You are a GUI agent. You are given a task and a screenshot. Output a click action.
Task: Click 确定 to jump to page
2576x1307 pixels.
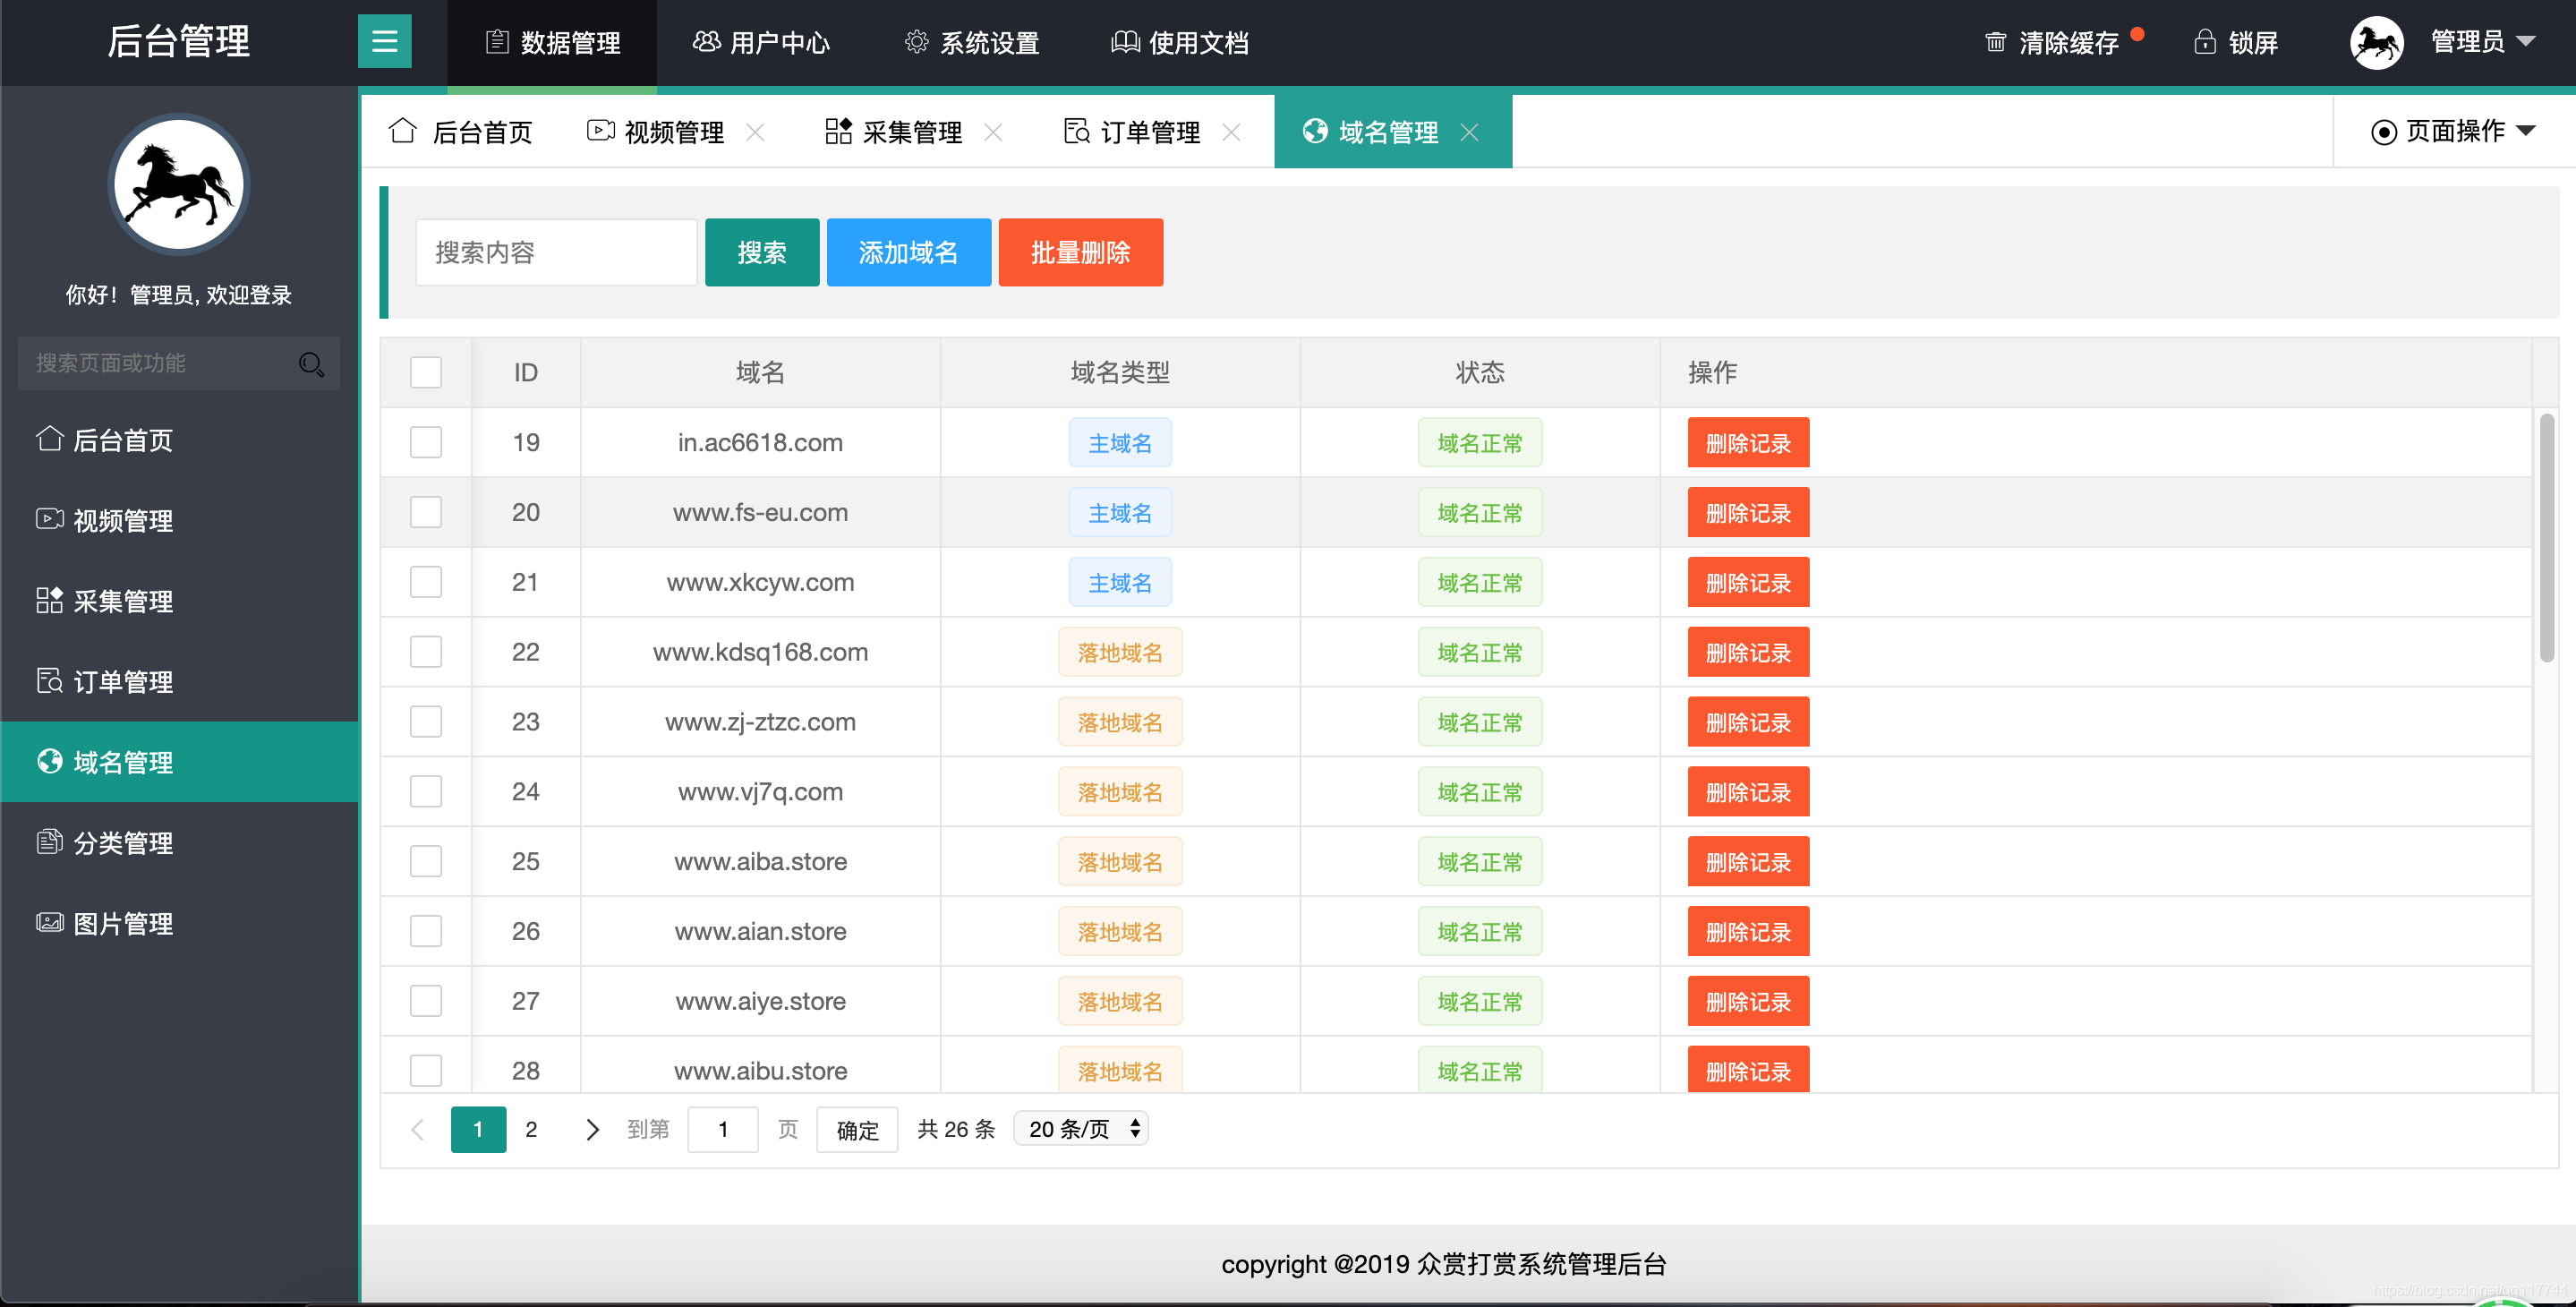pyautogui.click(x=857, y=1129)
